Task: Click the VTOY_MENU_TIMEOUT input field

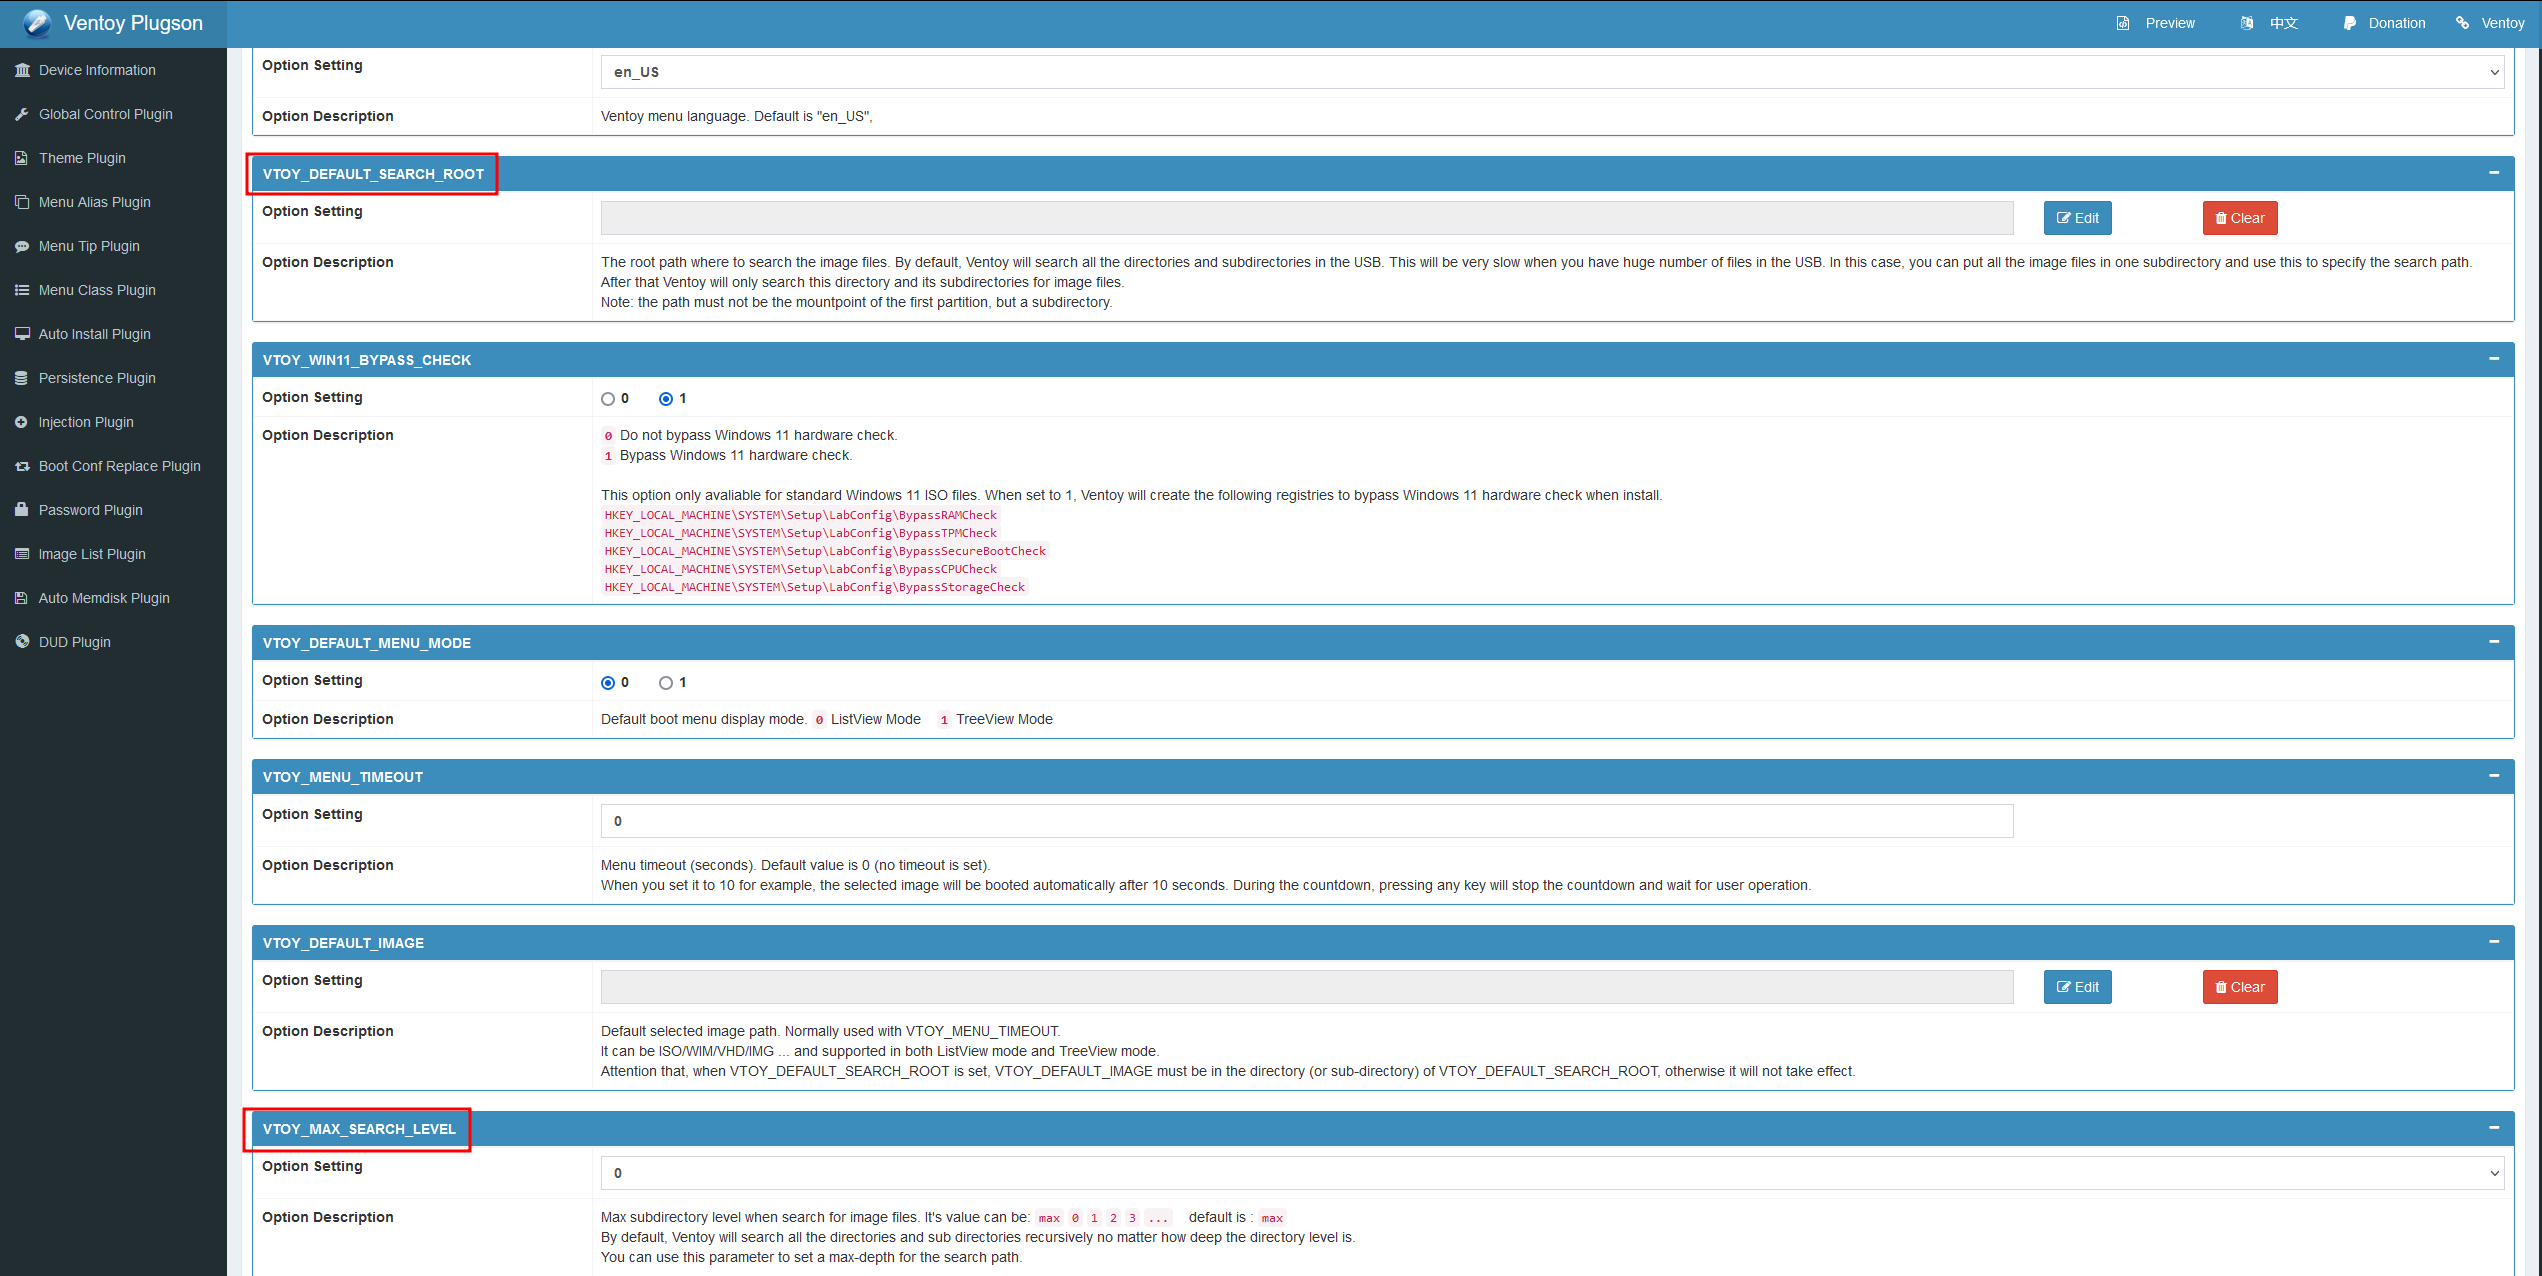Action: point(1306,821)
